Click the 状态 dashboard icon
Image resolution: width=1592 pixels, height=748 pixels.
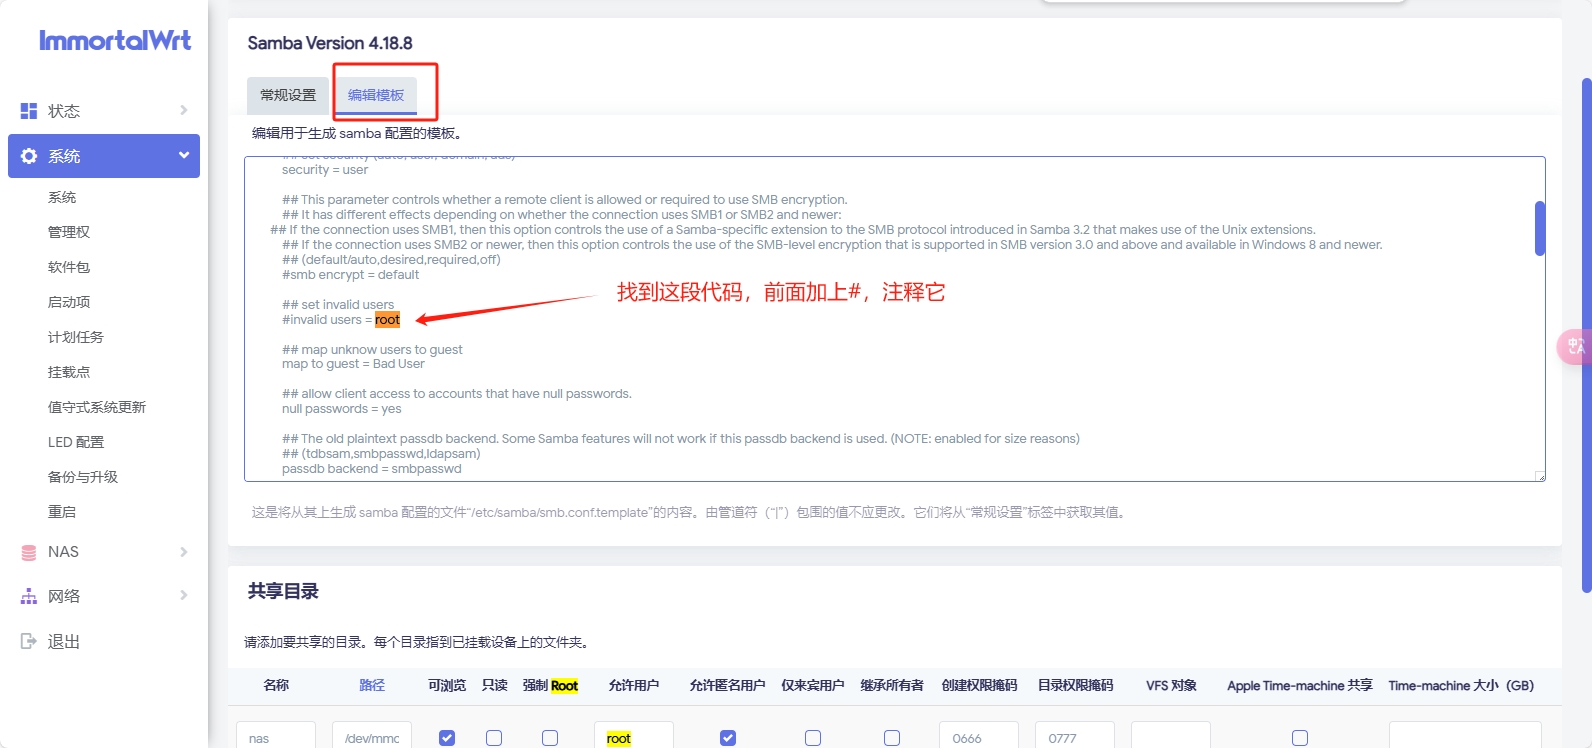29,111
